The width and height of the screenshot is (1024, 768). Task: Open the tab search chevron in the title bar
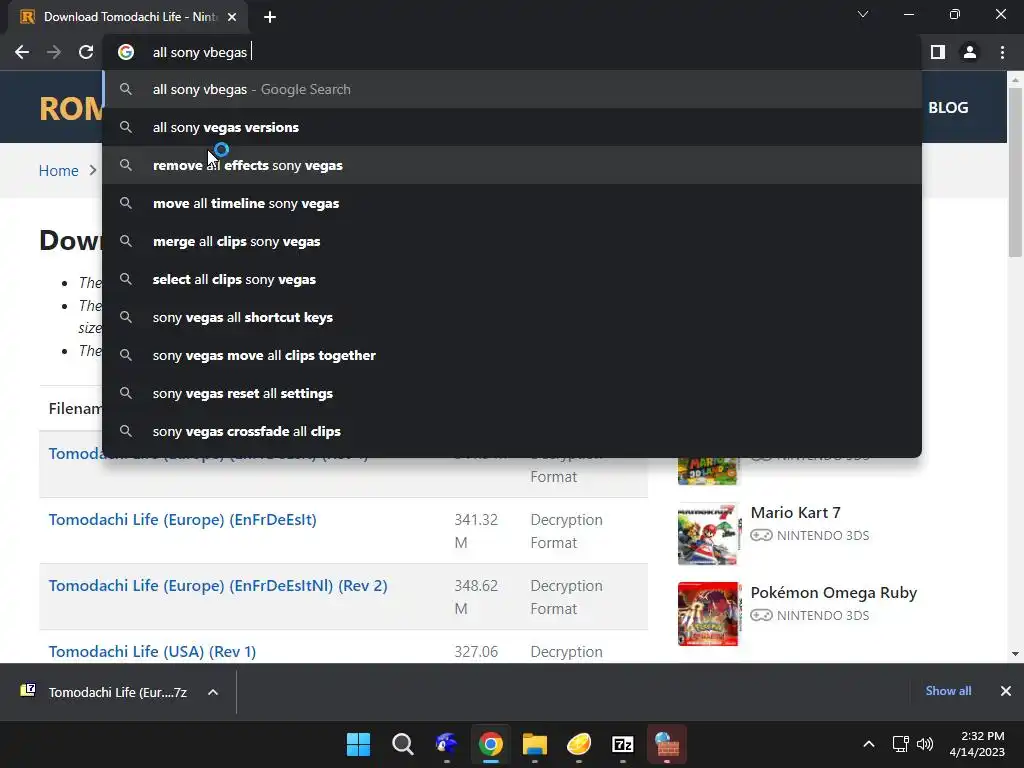863,14
